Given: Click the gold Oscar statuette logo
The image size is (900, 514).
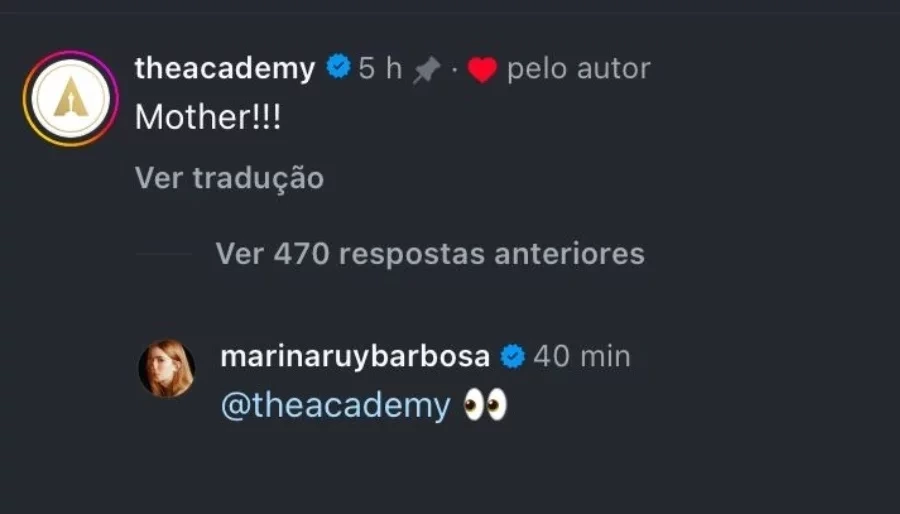Looking at the screenshot, I should [71, 98].
